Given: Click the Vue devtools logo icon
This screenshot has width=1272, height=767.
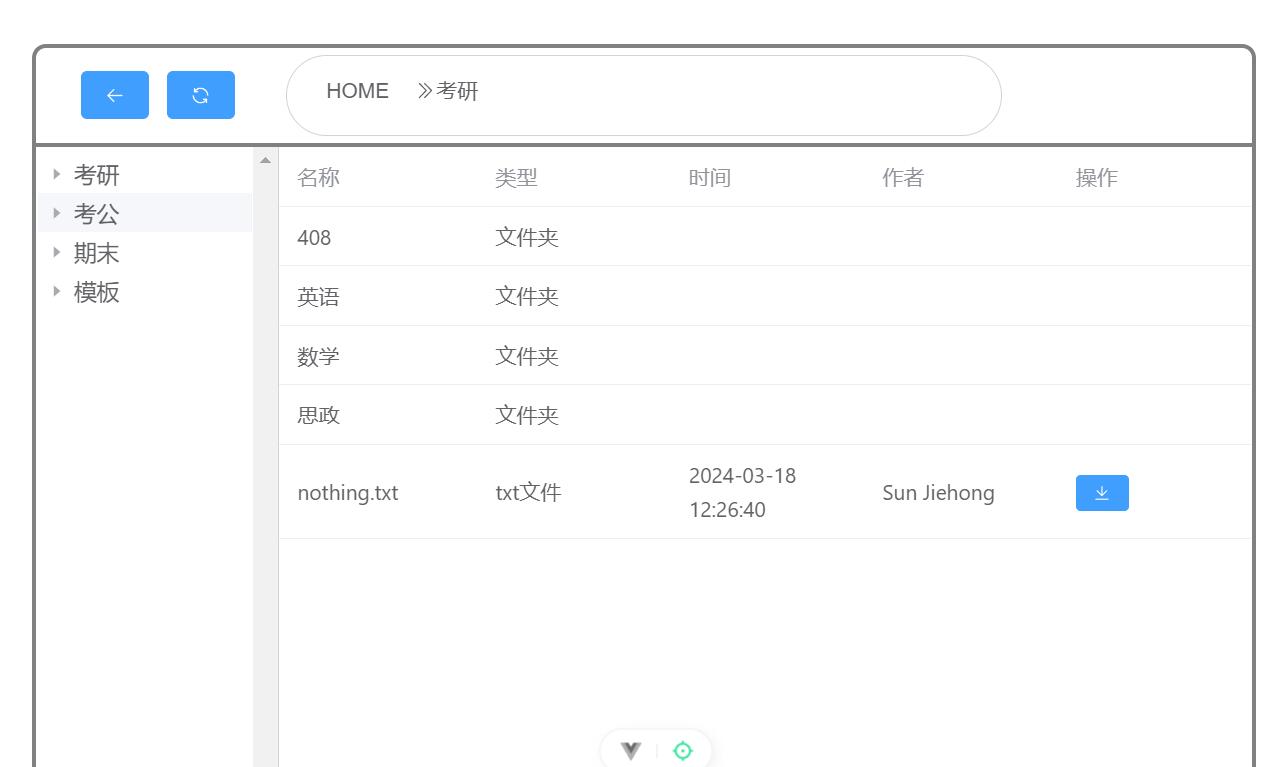Looking at the screenshot, I should click(x=631, y=750).
